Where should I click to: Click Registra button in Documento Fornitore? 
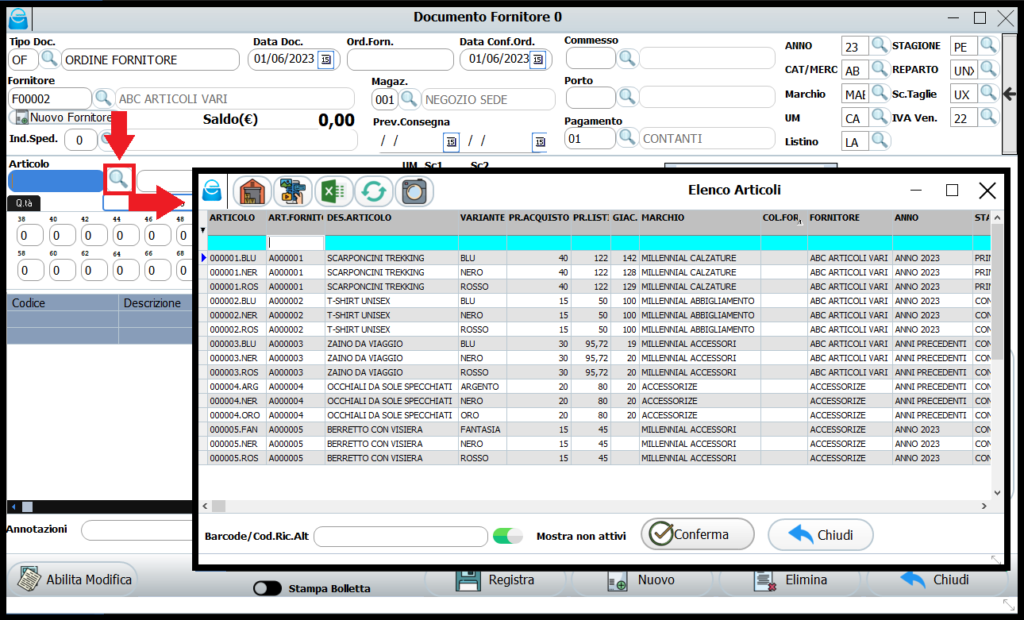pos(495,579)
